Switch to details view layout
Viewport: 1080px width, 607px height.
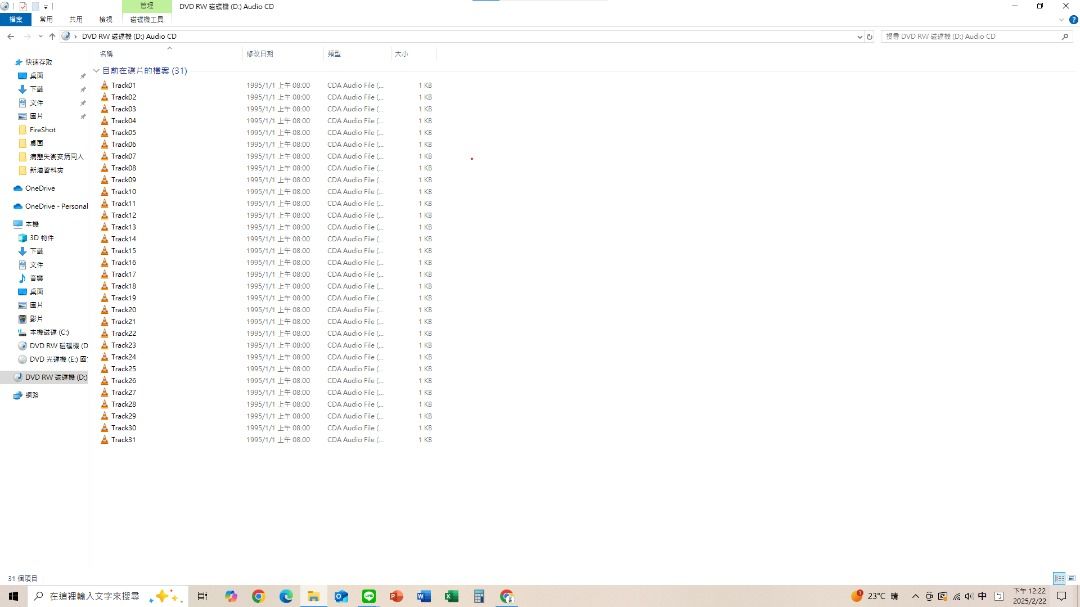1058,578
